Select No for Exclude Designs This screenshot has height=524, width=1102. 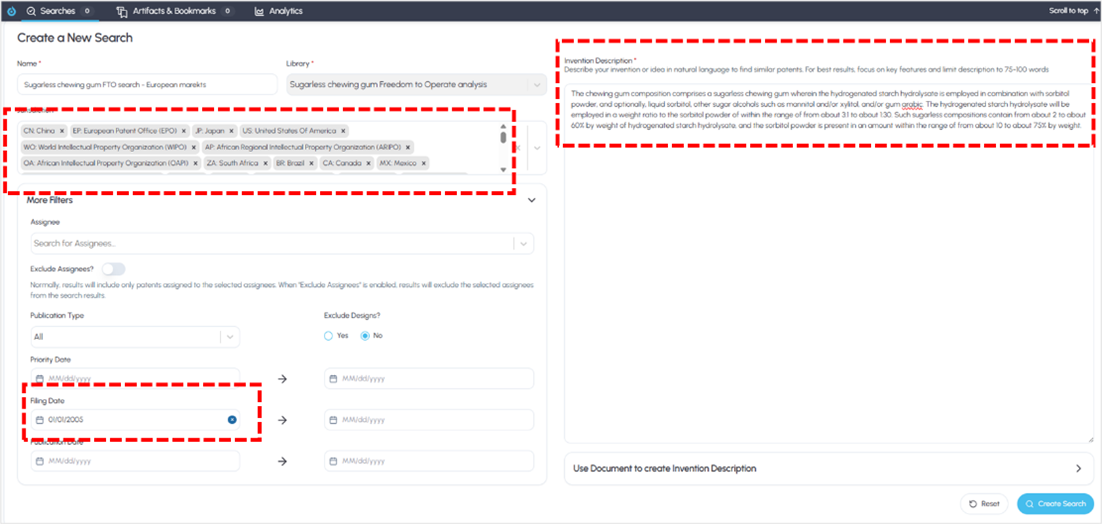pos(365,336)
